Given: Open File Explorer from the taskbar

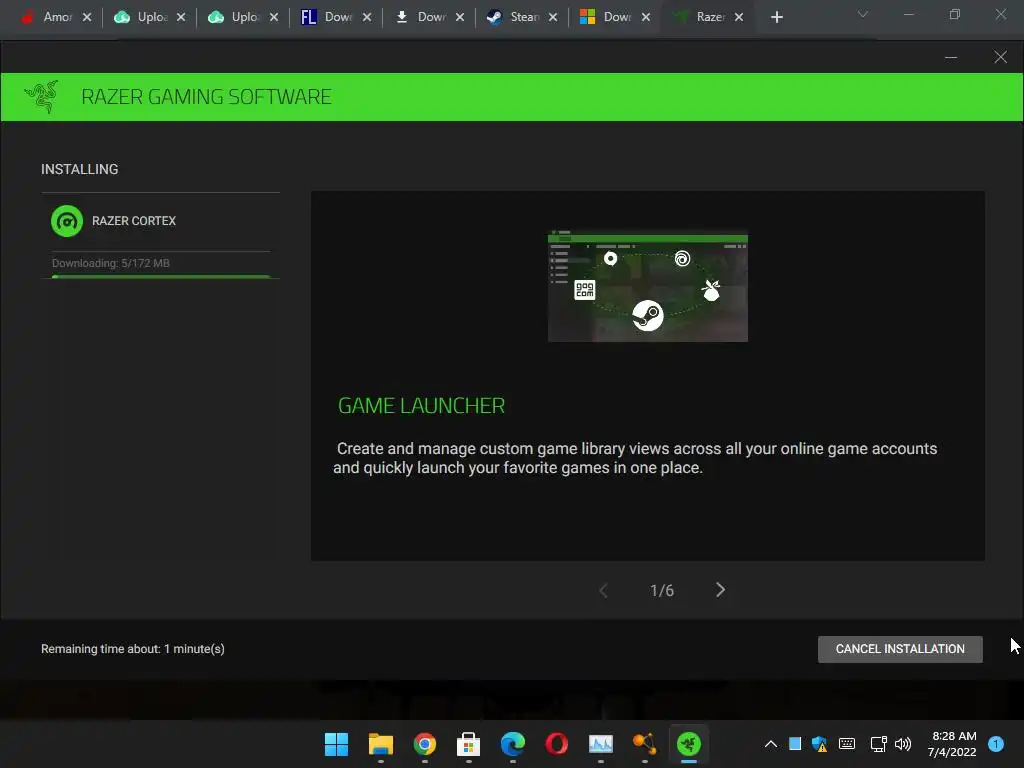Looking at the screenshot, I should [381, 744].
